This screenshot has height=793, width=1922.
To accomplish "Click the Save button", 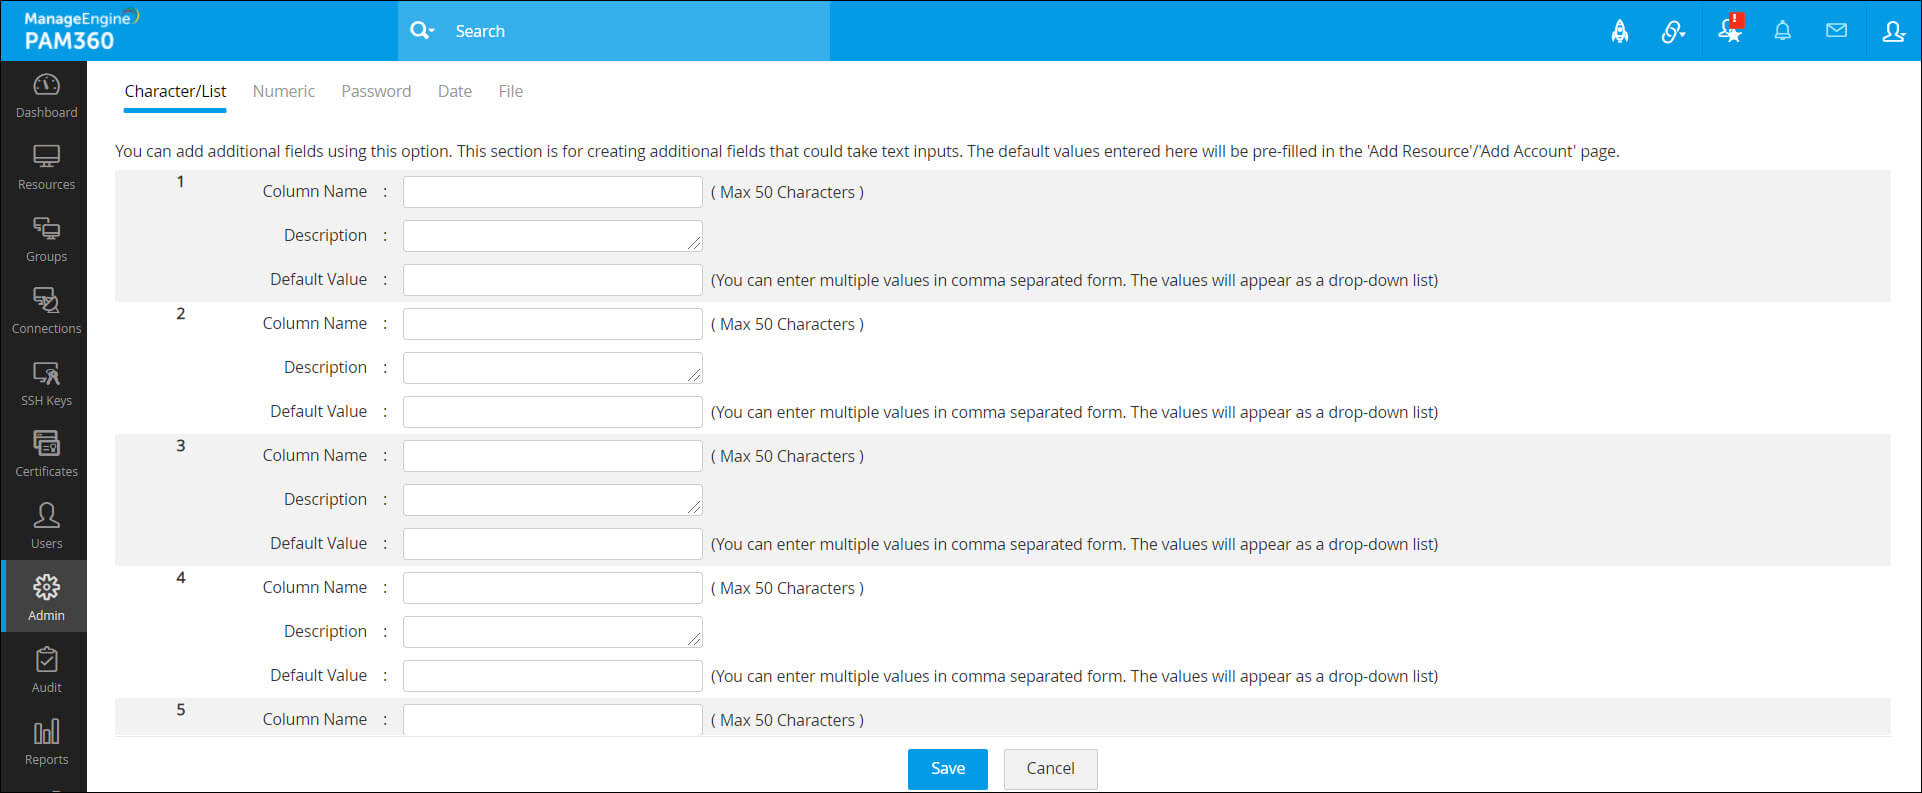I will (x=947, y=768).
